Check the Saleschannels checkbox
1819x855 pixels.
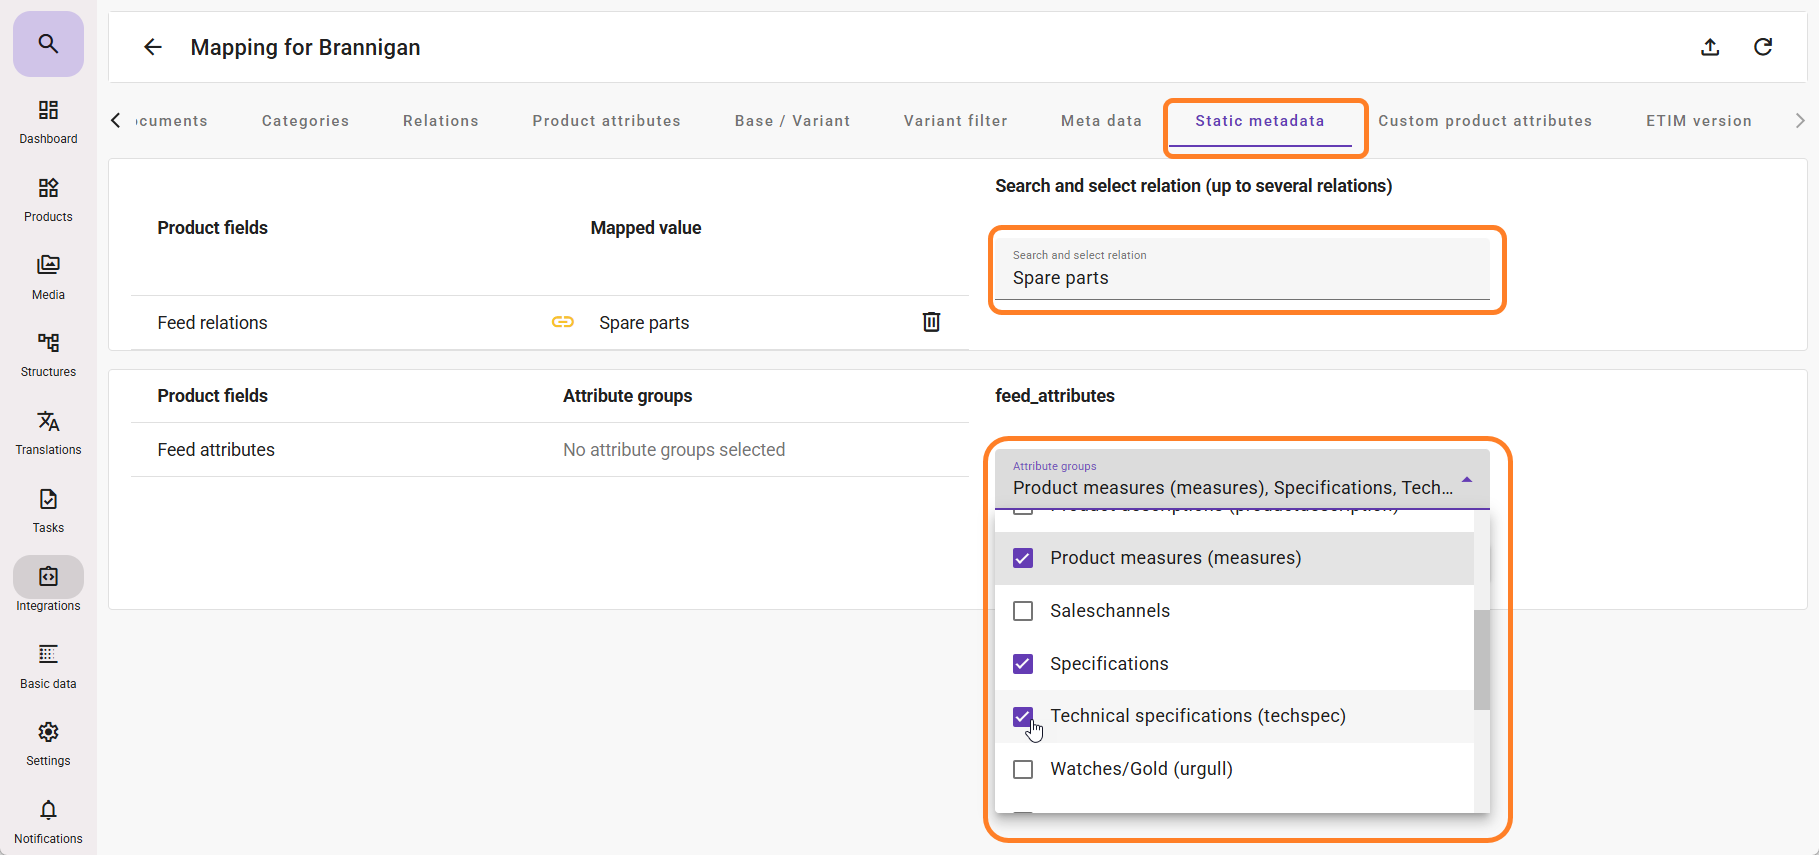(1023, 611)
